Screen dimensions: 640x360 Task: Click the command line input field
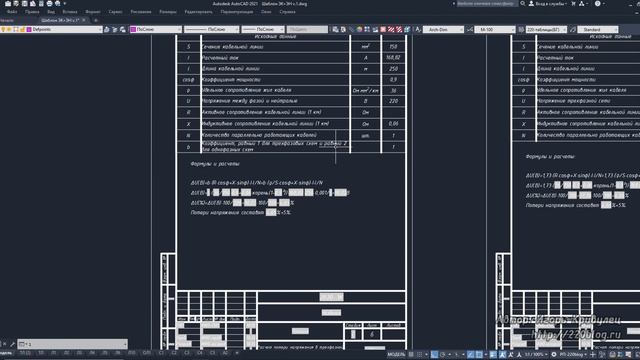pyautogui.click(x=73, y=344)
